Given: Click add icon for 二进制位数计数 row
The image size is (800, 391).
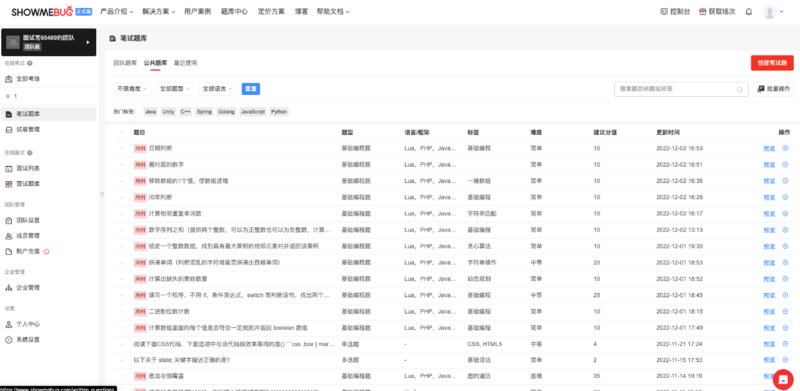Looking at the screenshot, I should pyautogui.click(x=785, y=311).
